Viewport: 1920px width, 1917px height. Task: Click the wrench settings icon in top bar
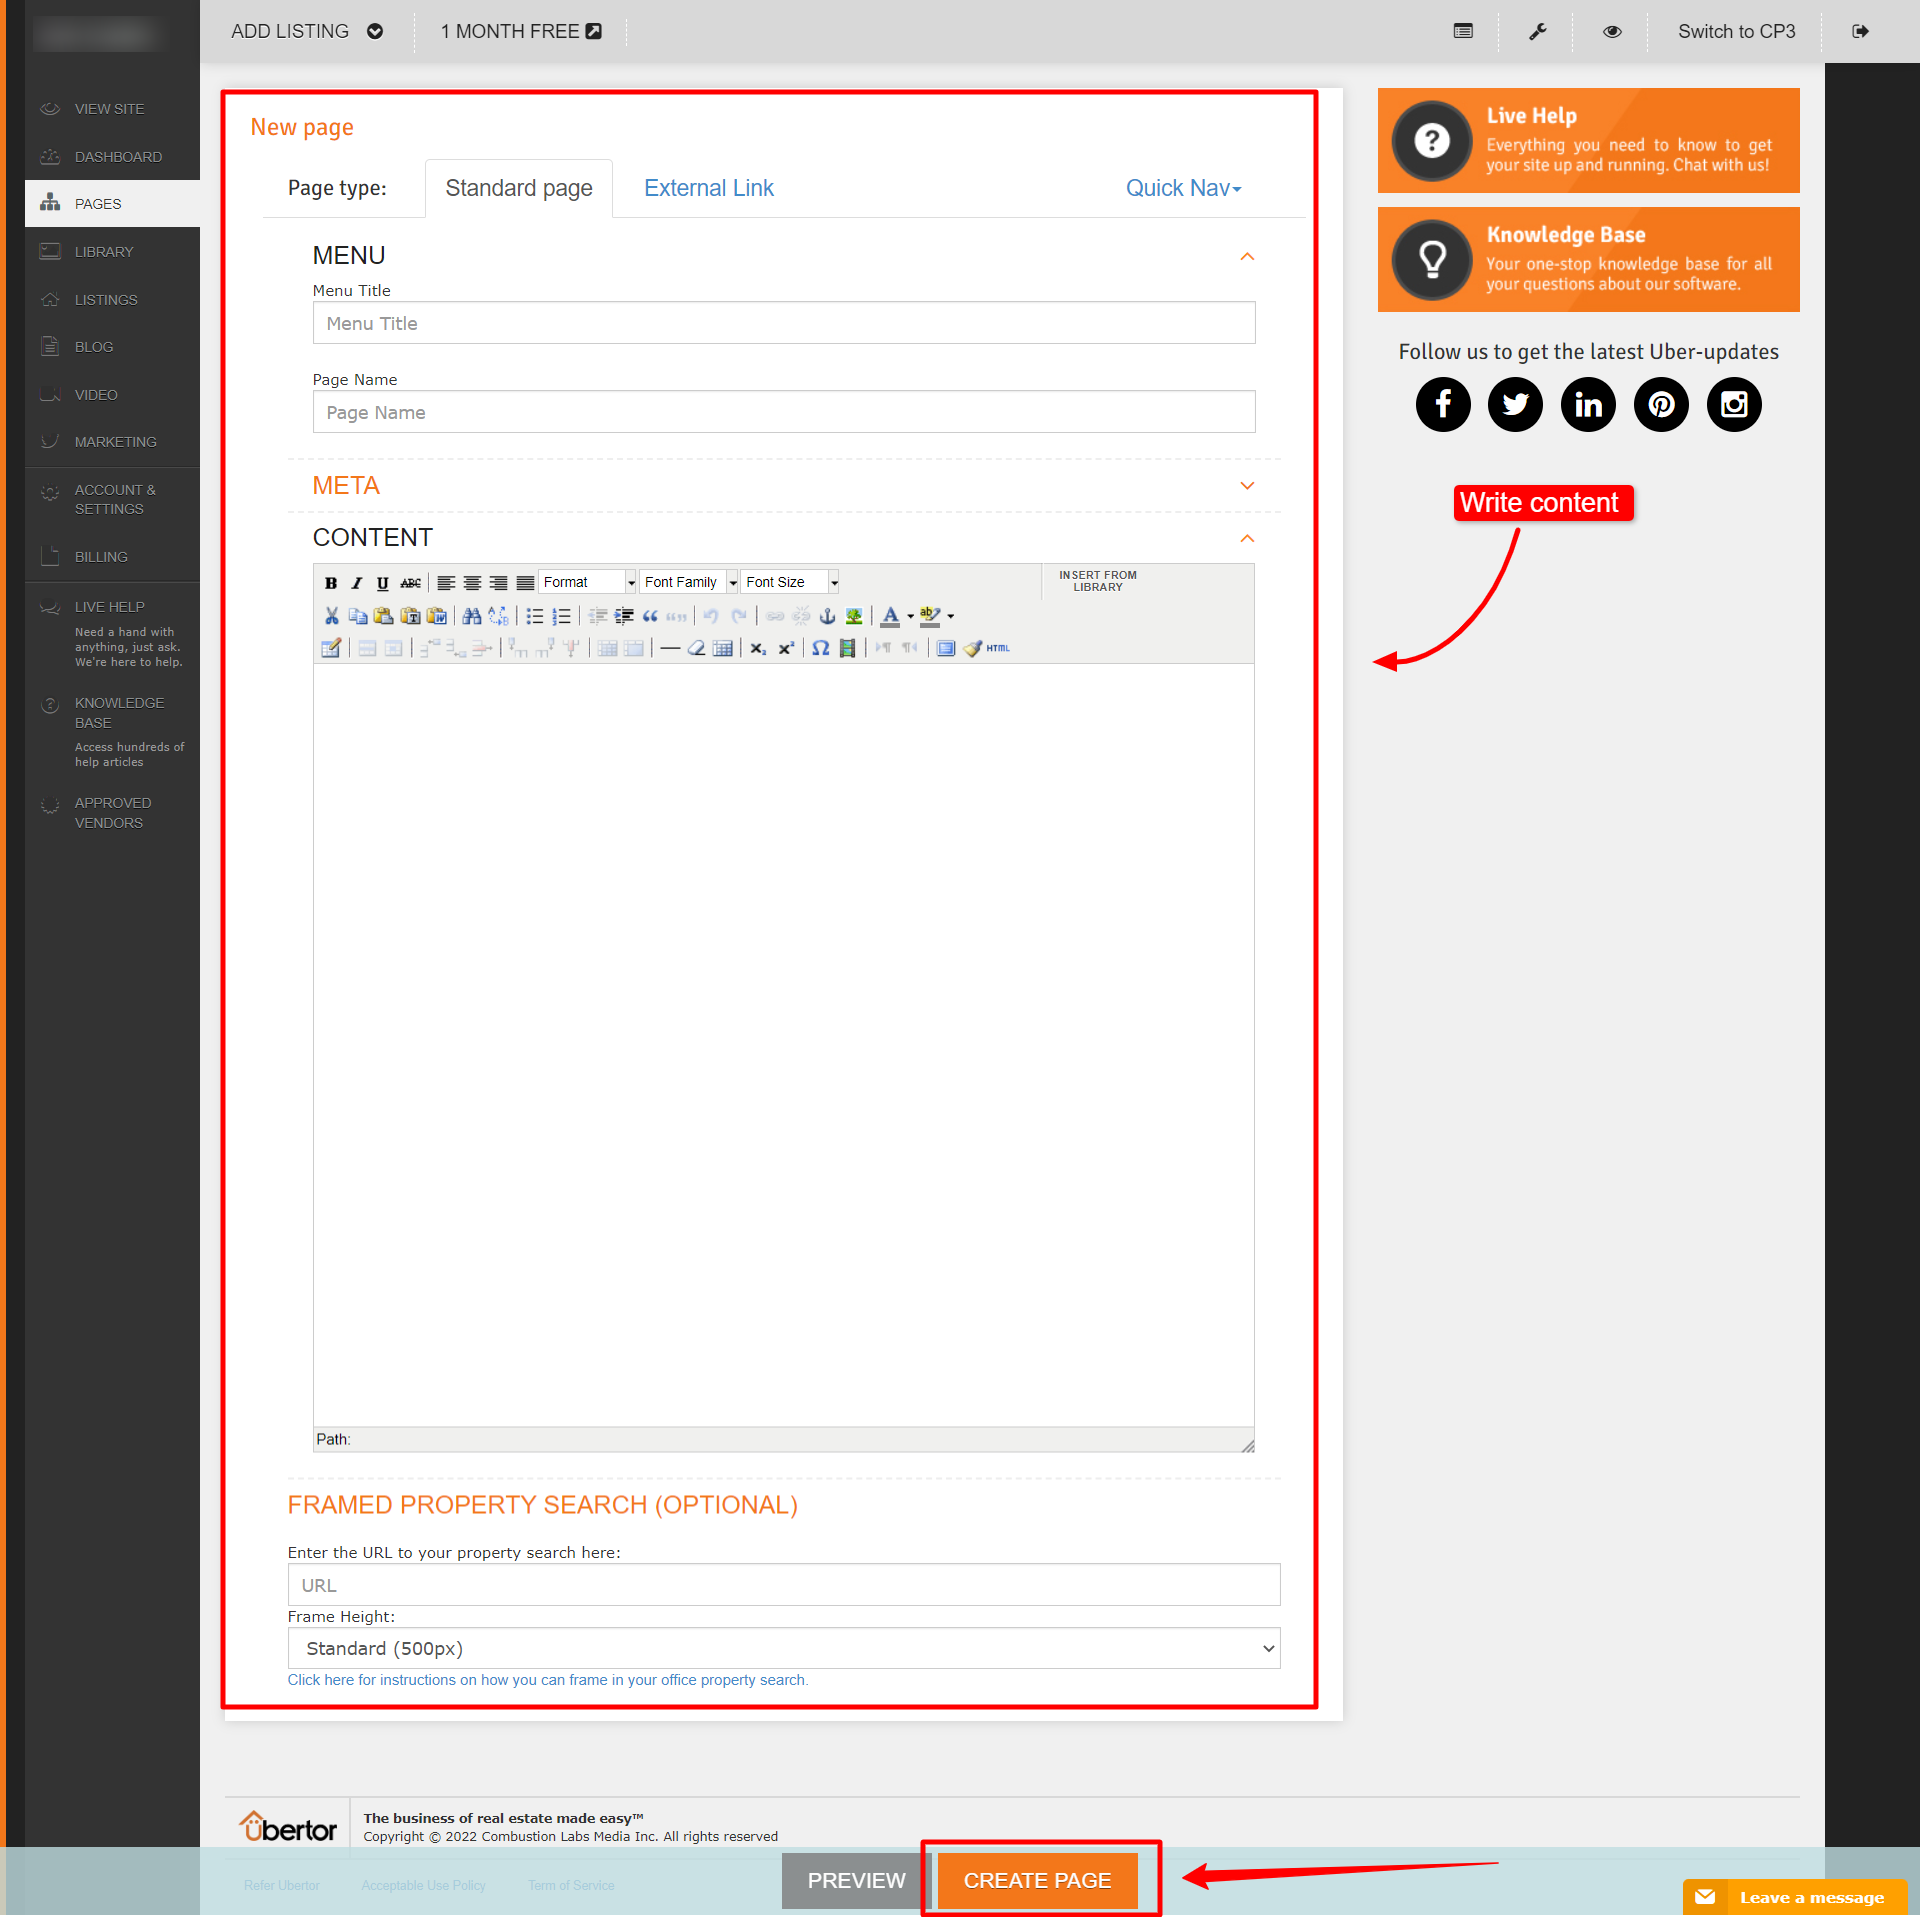(1537, 31)
